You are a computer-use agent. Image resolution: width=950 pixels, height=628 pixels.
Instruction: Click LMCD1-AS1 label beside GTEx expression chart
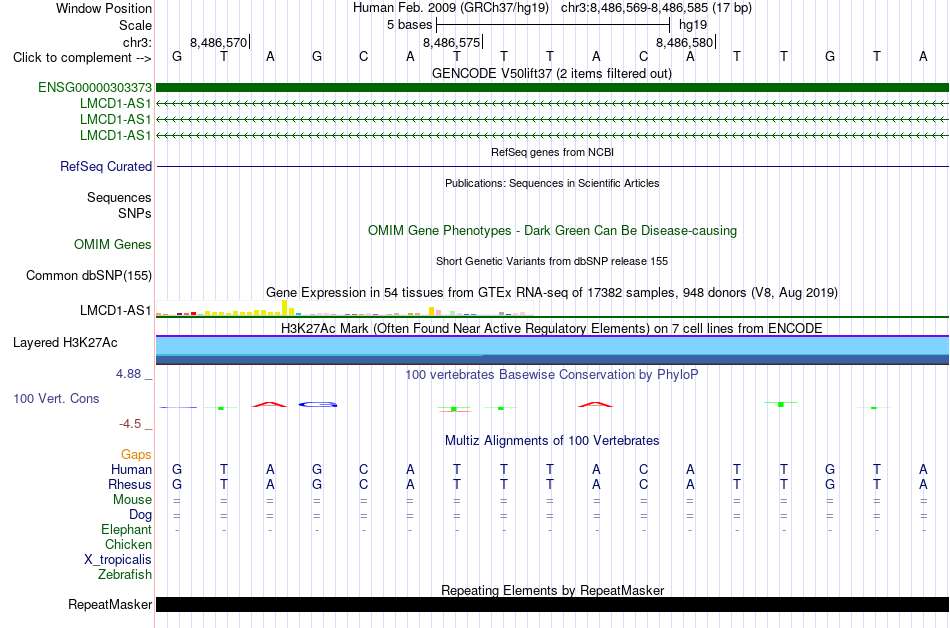click(x=115, y=310)
